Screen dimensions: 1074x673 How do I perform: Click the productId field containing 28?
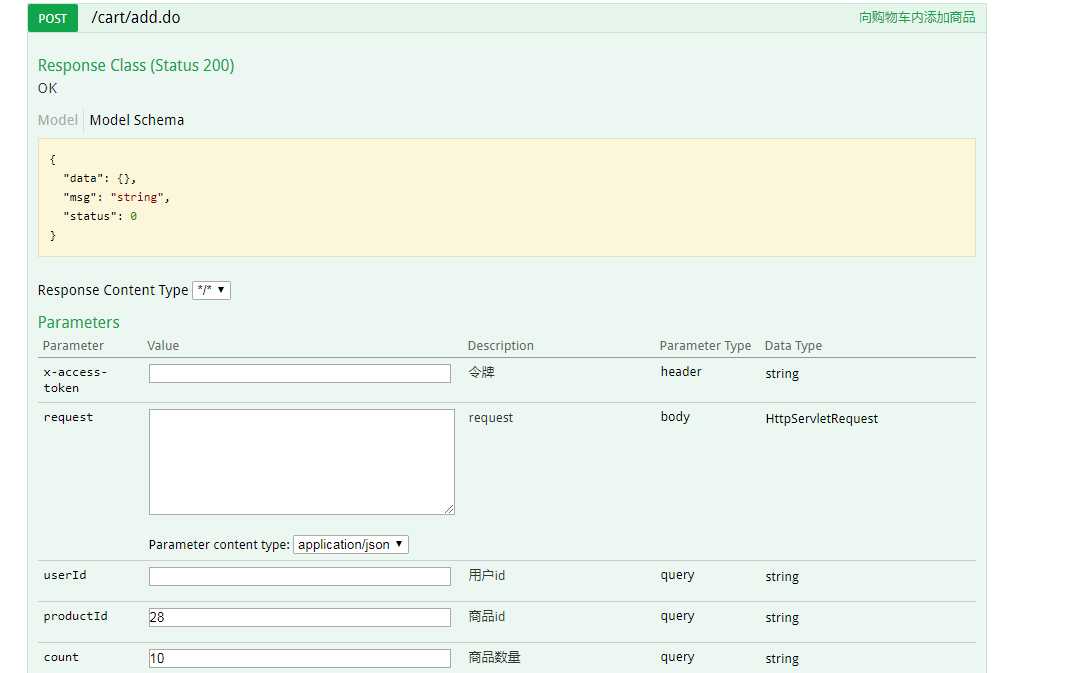[x=300, y=617]
